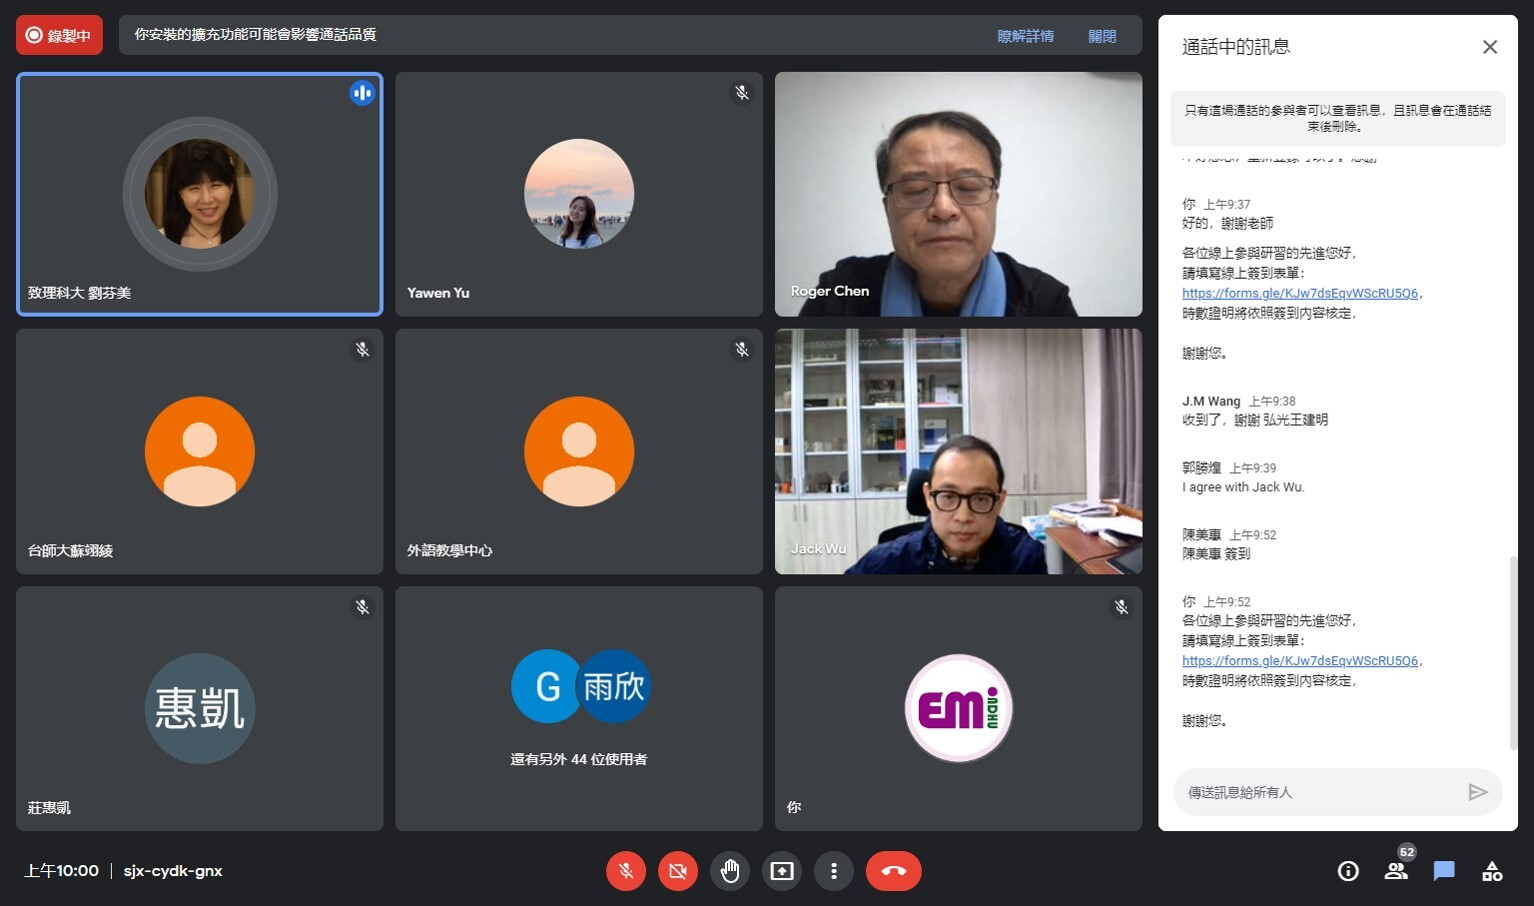Click orange avatar of 台師大蘇翊綾
The image size is (1534, 906).
pos(200,451)
